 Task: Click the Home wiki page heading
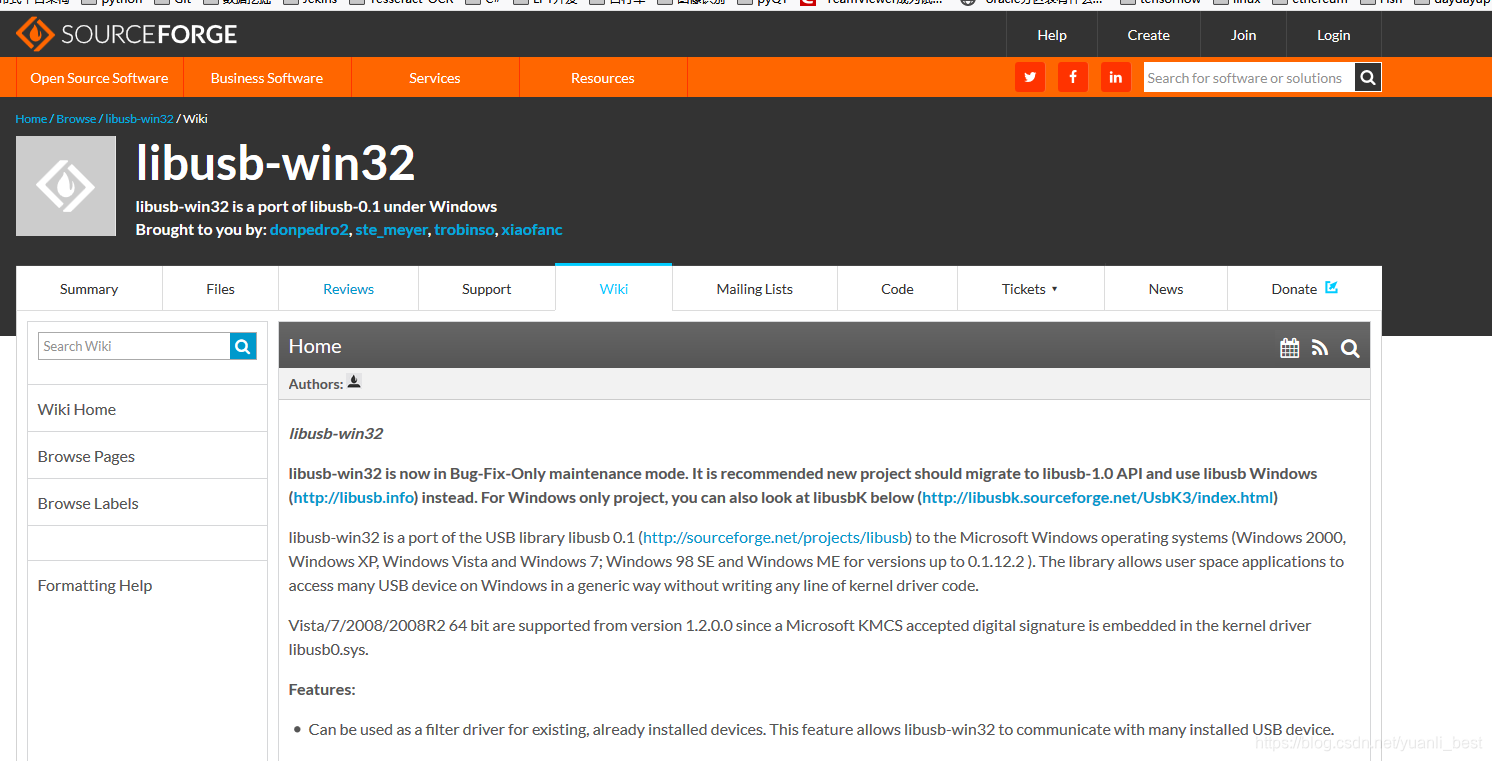(315, 346)
